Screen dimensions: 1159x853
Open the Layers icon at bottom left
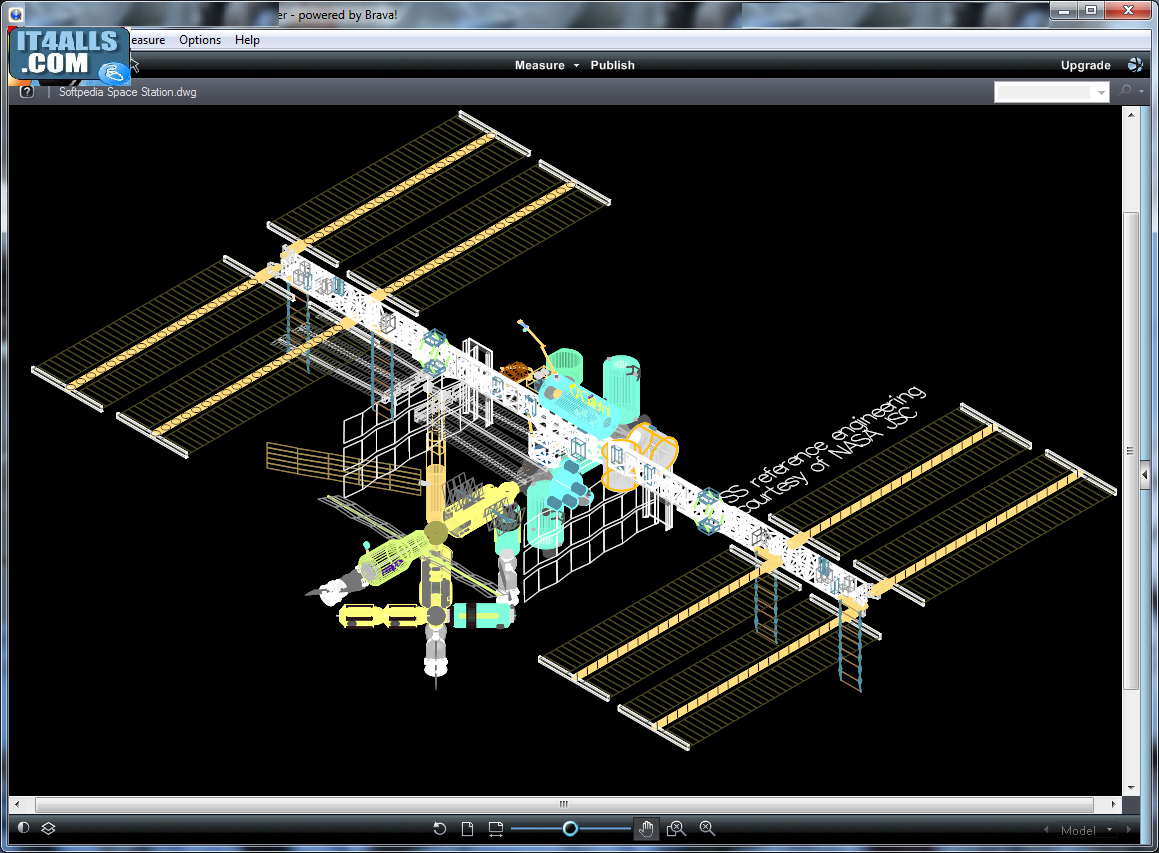(x=47, y=828)
